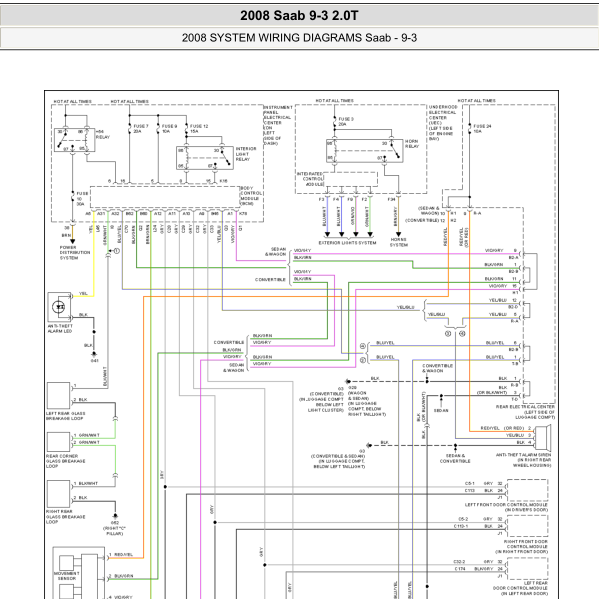599x599 pixels.
Task: Click the "HORNS SYSTEM" label
Action: 398,242
